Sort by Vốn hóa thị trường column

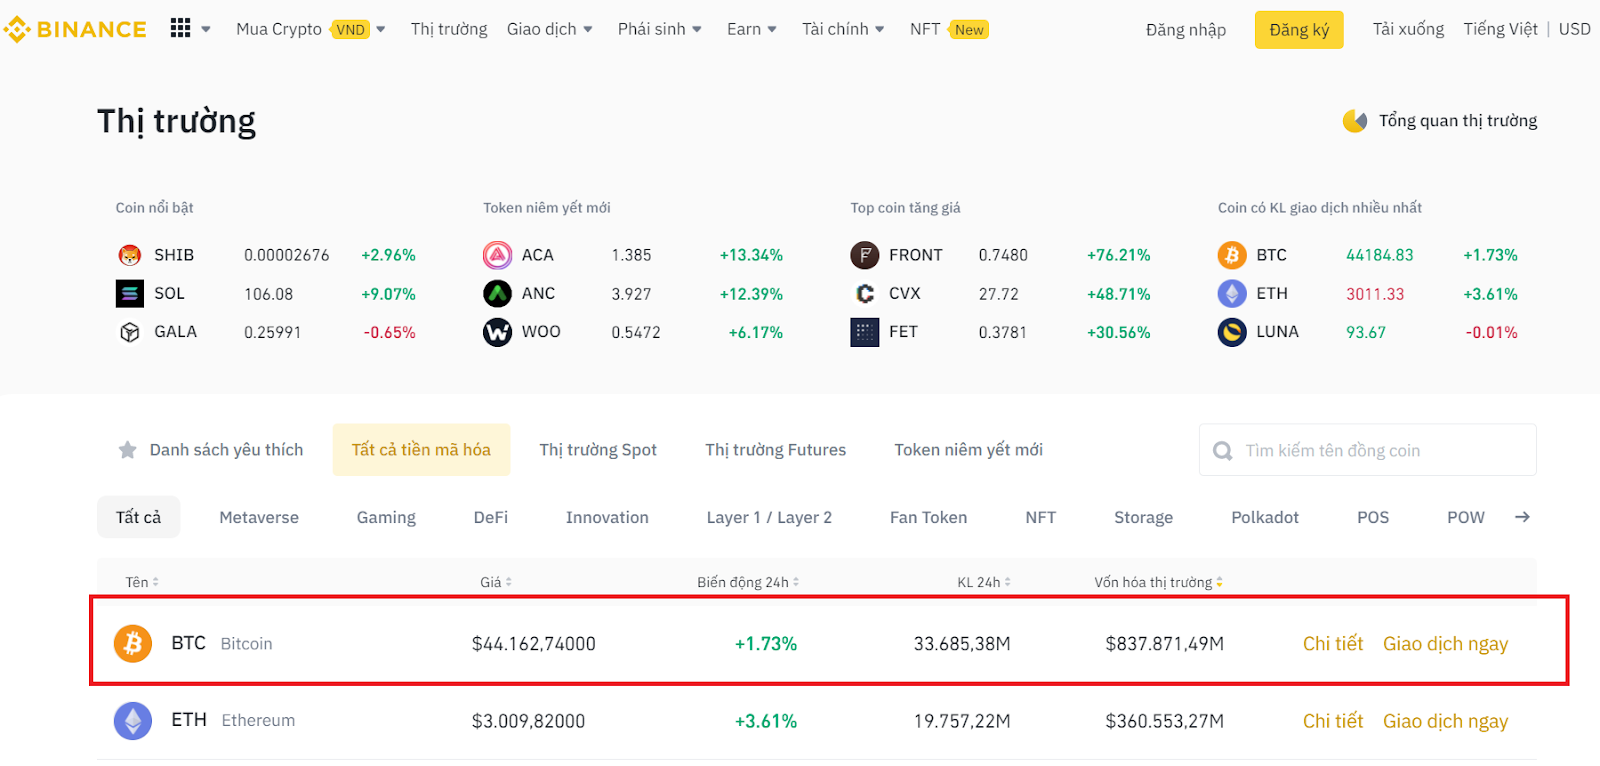[x=1158, y=582]
